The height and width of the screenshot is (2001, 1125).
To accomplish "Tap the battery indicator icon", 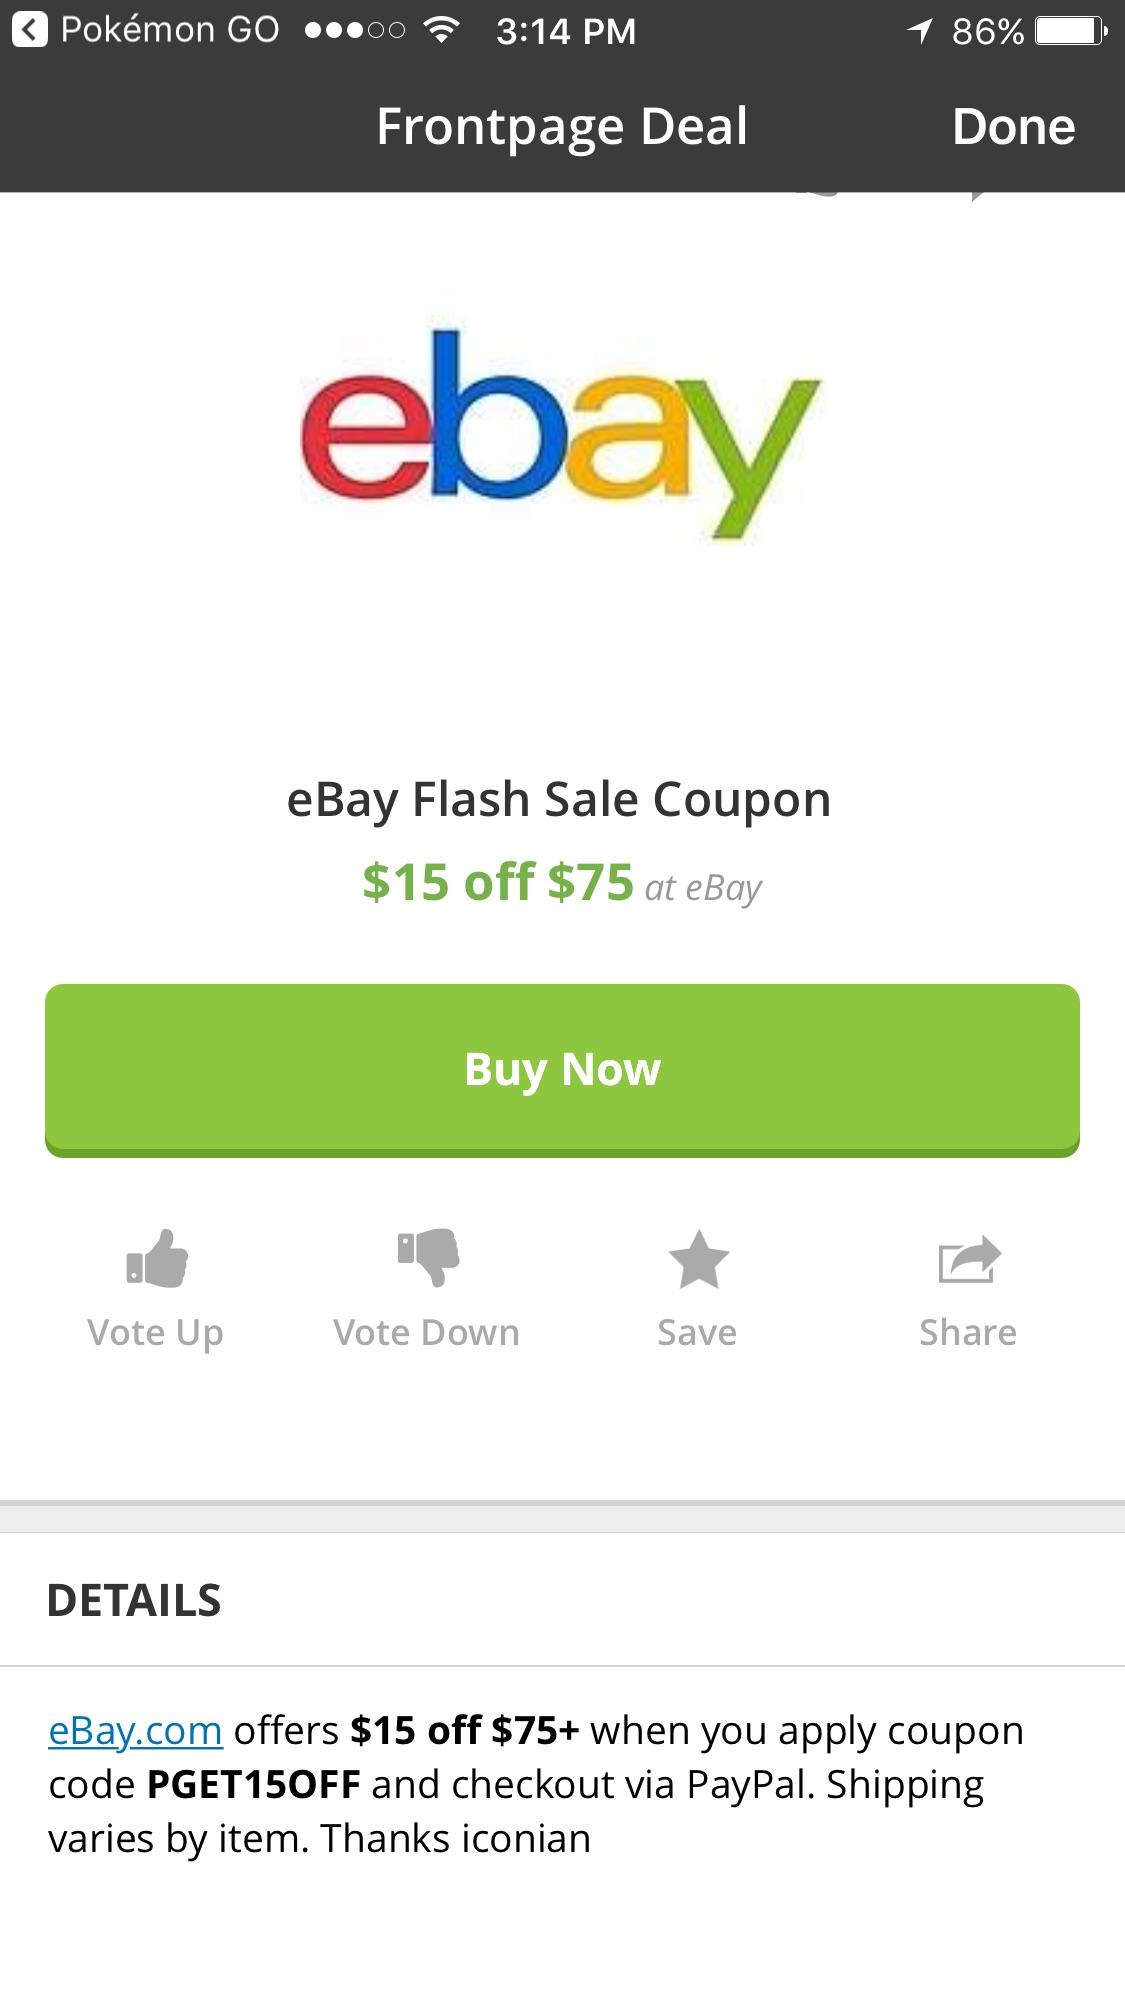I will [x=1070, y=32].
